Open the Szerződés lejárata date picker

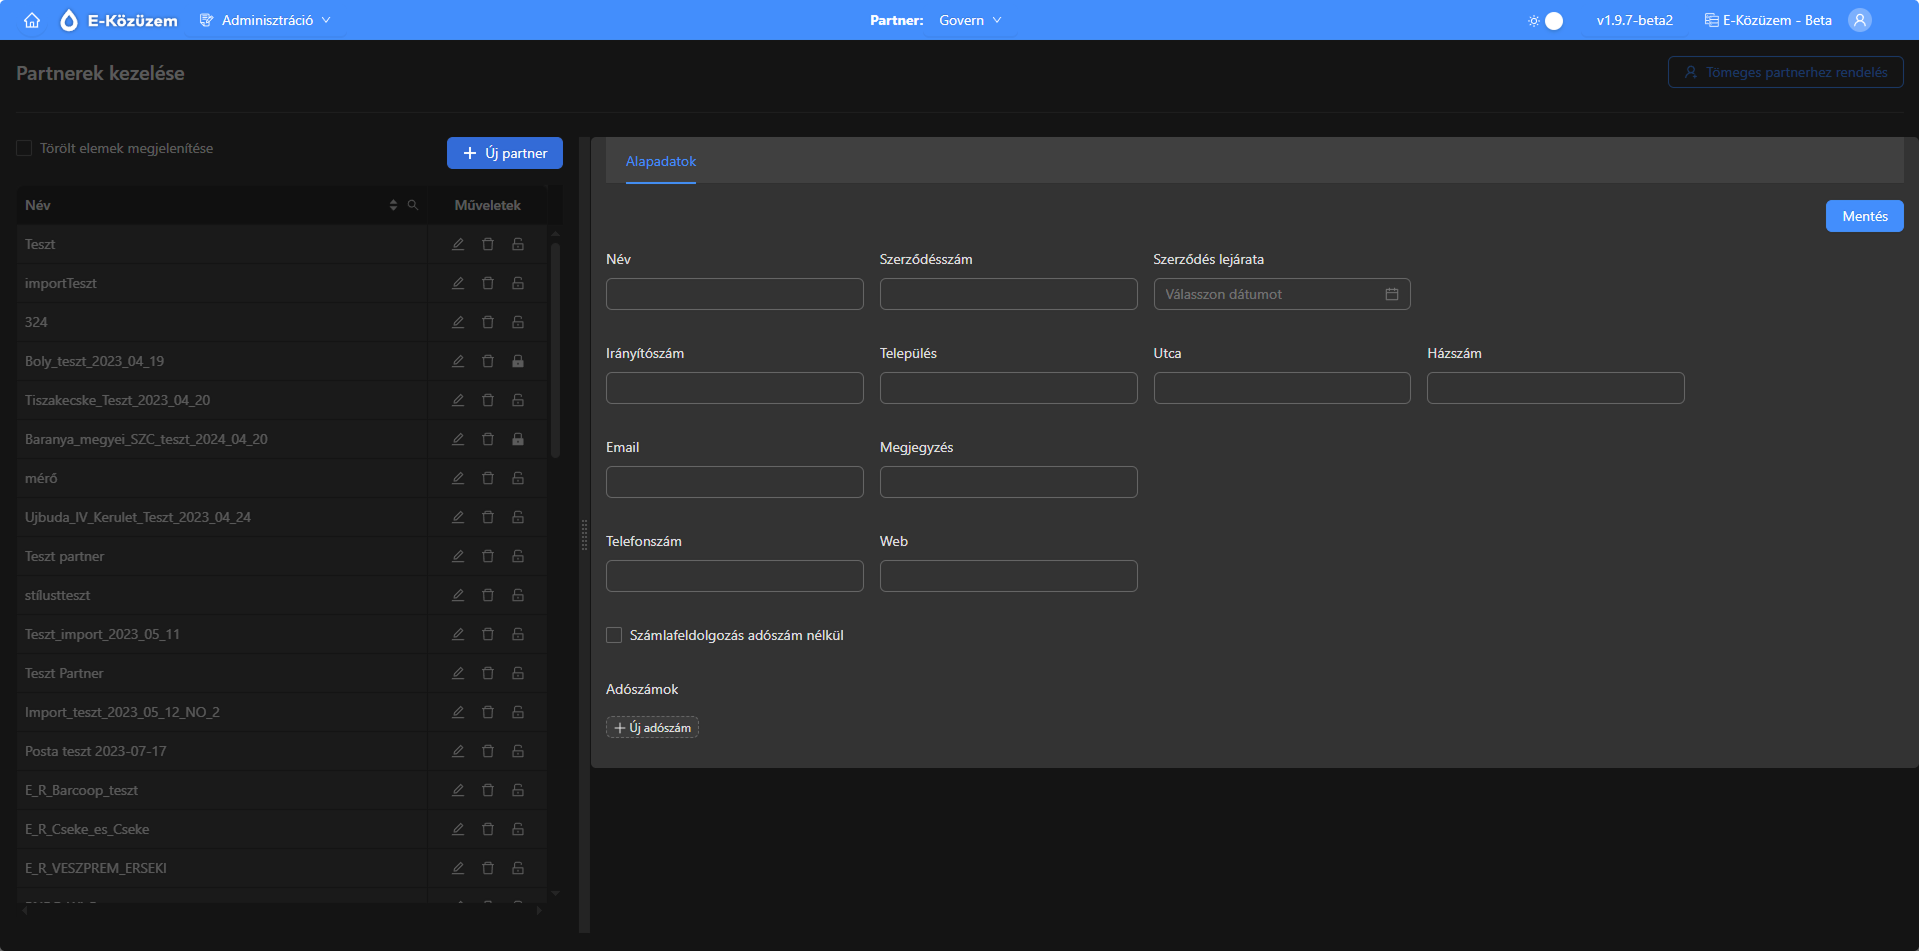coord(1281,294)
